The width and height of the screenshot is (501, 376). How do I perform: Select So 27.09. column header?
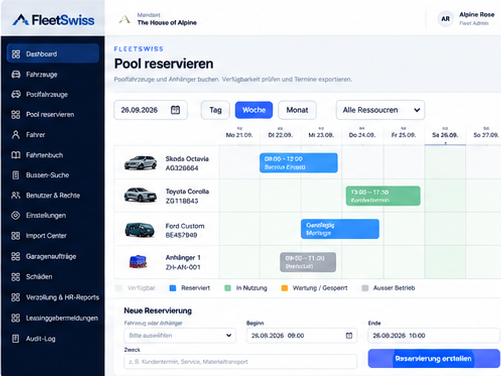[x=486, y=135]
